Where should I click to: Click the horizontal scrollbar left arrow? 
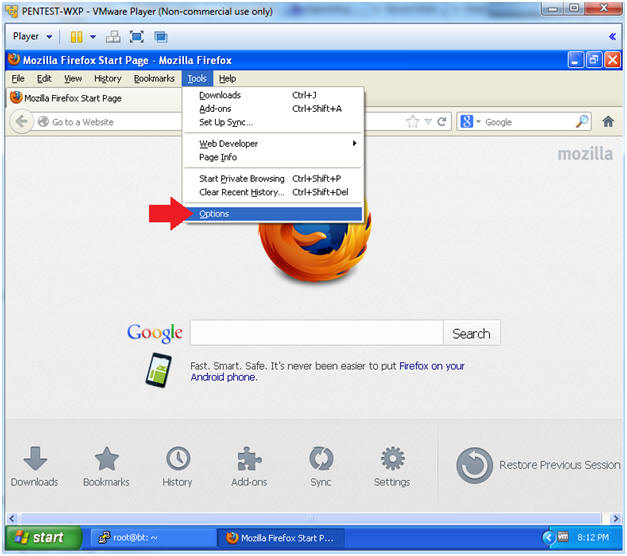[12, 519]
